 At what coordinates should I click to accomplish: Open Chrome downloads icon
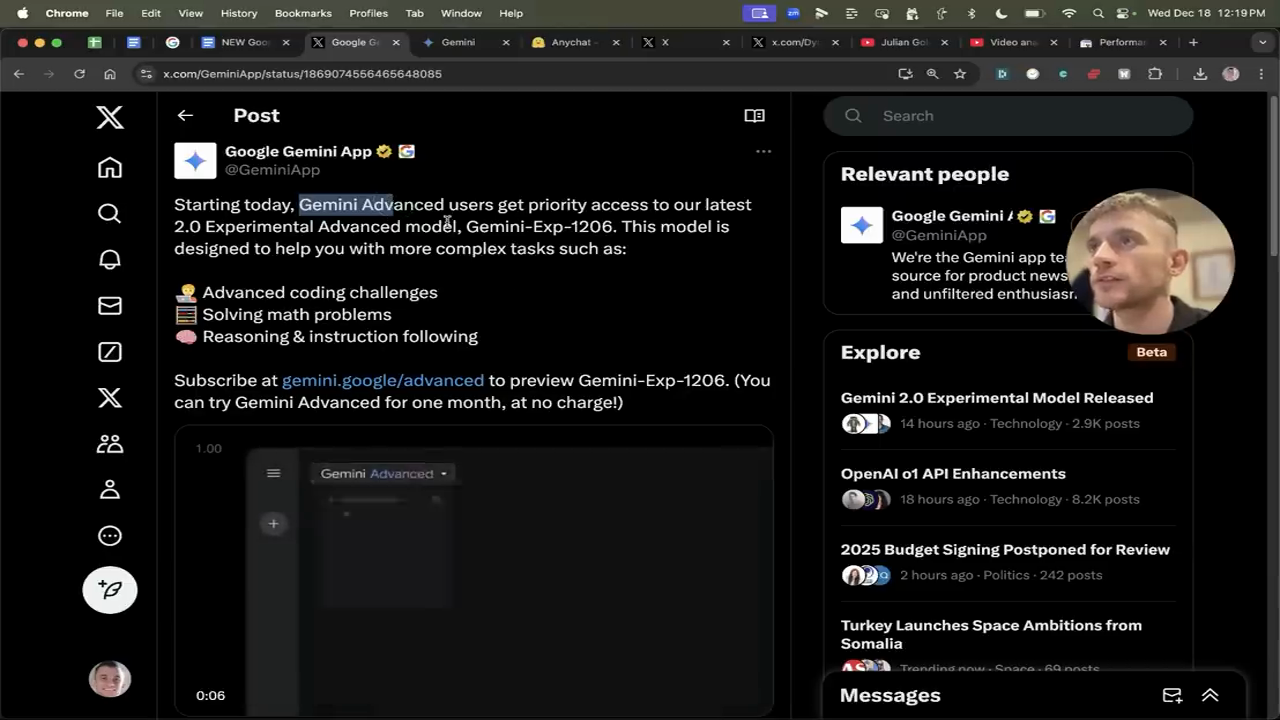coord(1200,73)
